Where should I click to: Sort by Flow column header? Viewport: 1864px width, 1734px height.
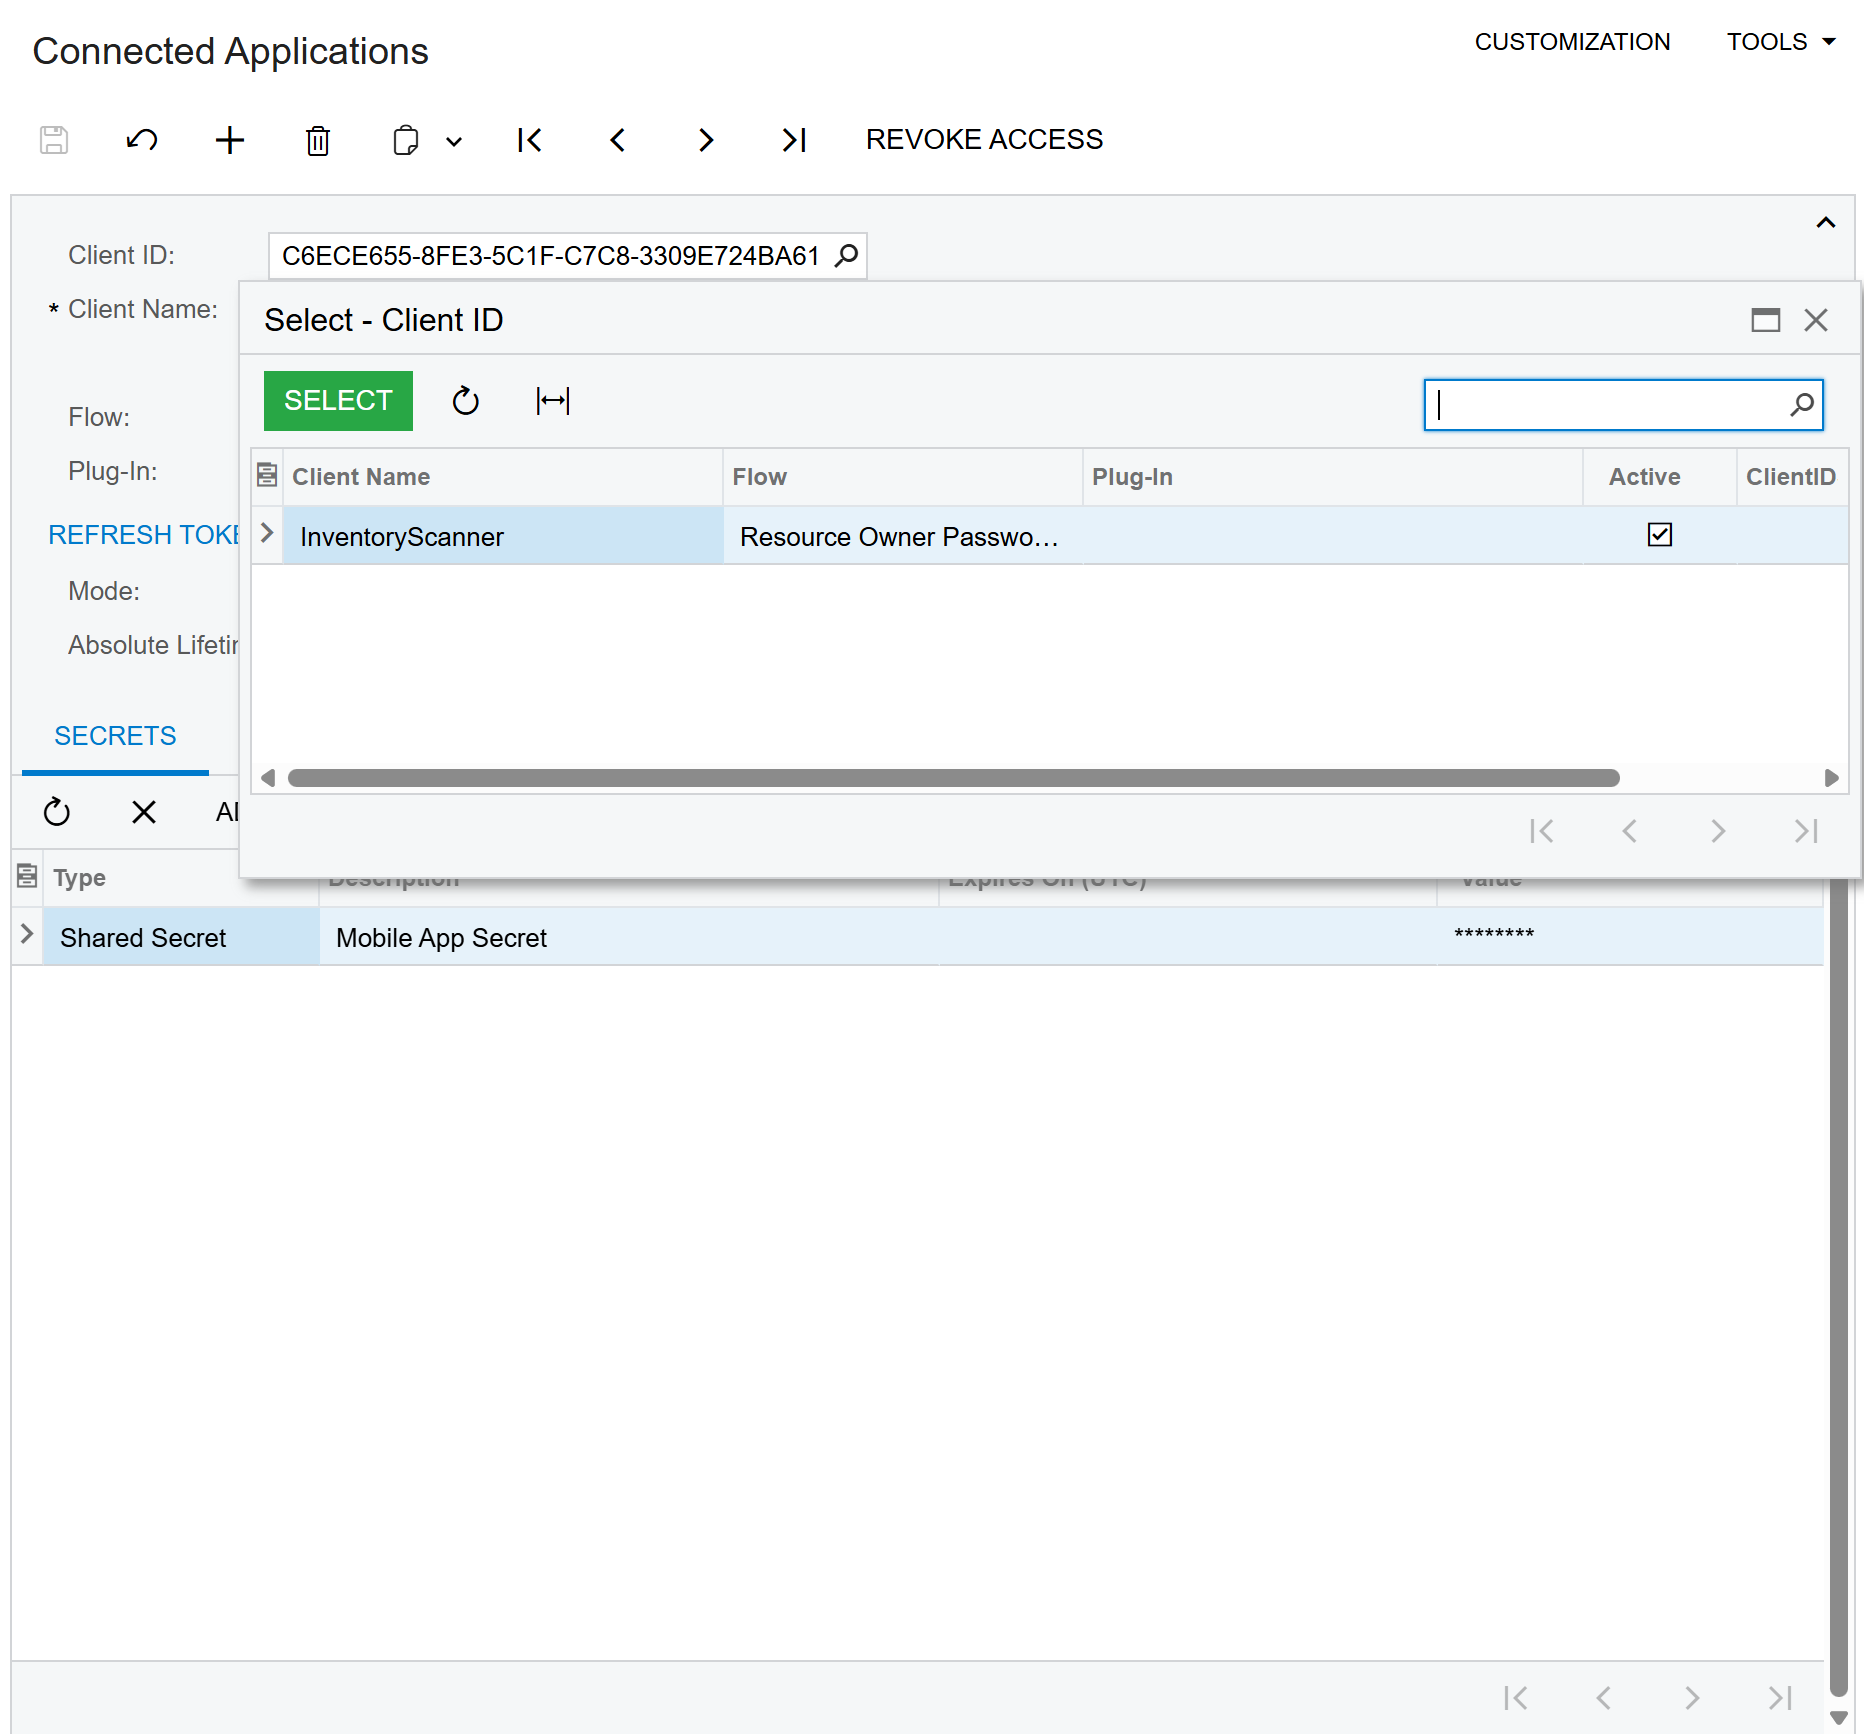(903, 477)
